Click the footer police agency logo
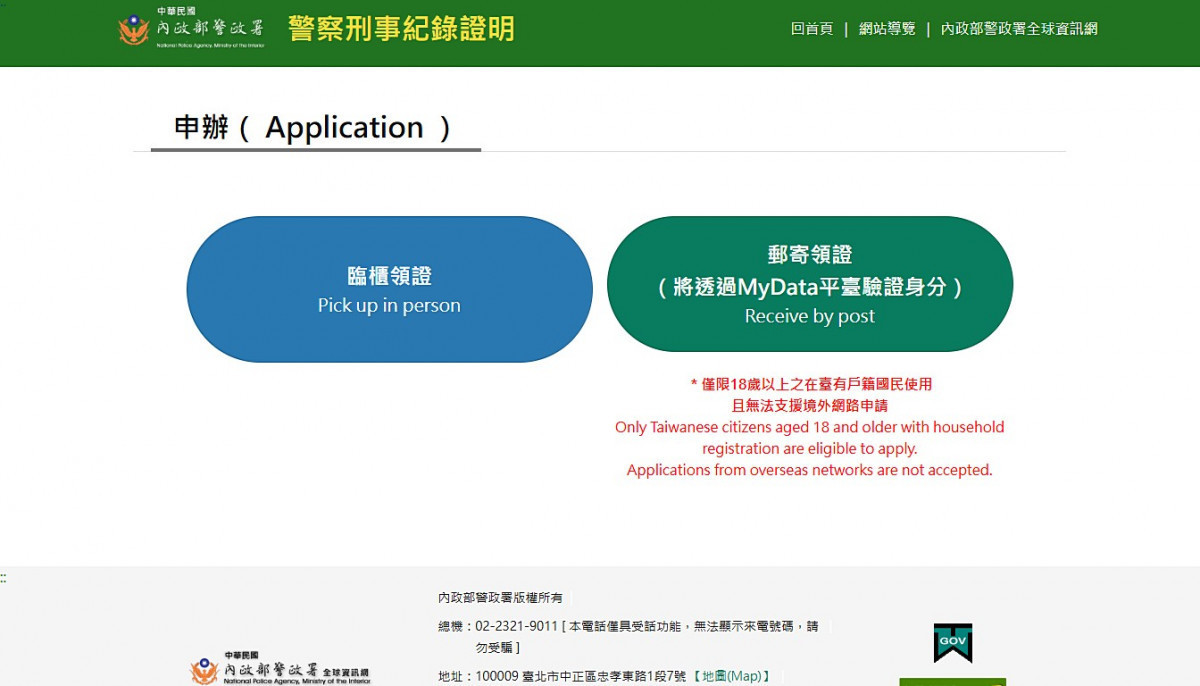The width and height of the screenshot is (1200, 686). coord(280,669)
